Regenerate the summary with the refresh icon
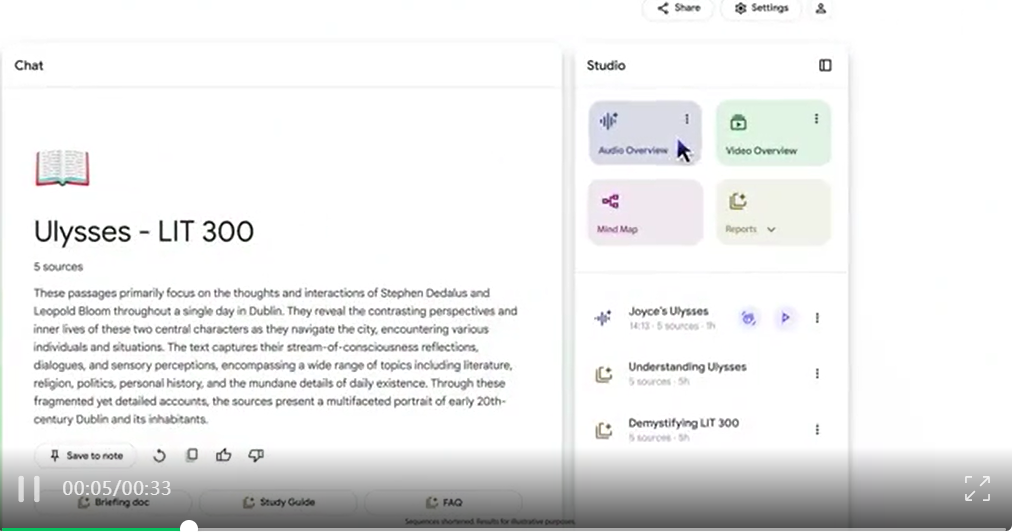This screenshot has height=532, width=1014. (159, 456)
